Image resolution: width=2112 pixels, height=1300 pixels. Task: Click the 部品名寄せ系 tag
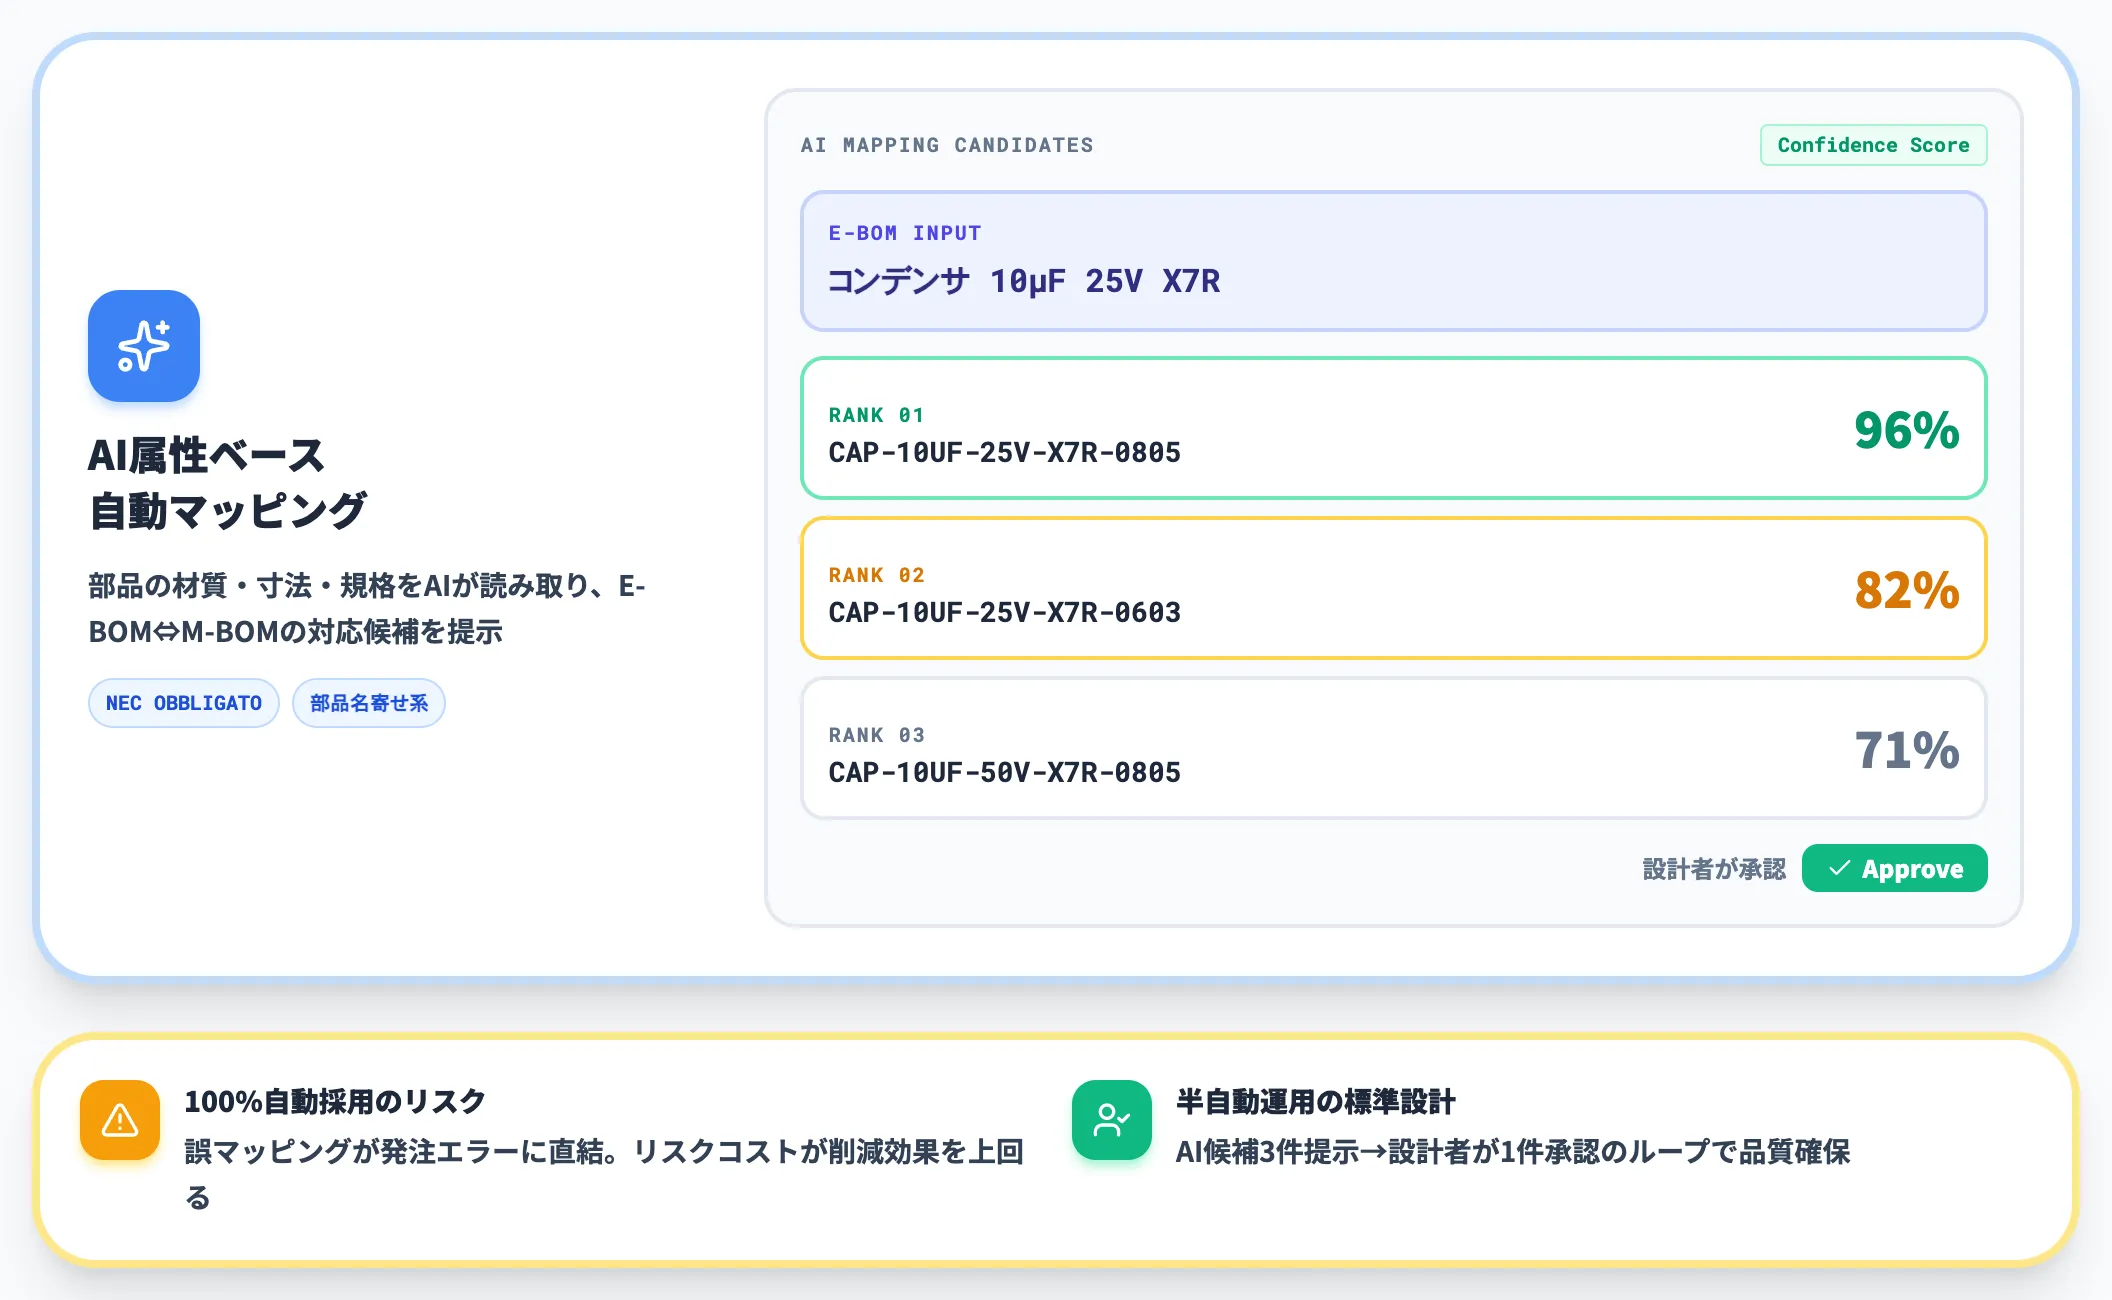[369, 703]
